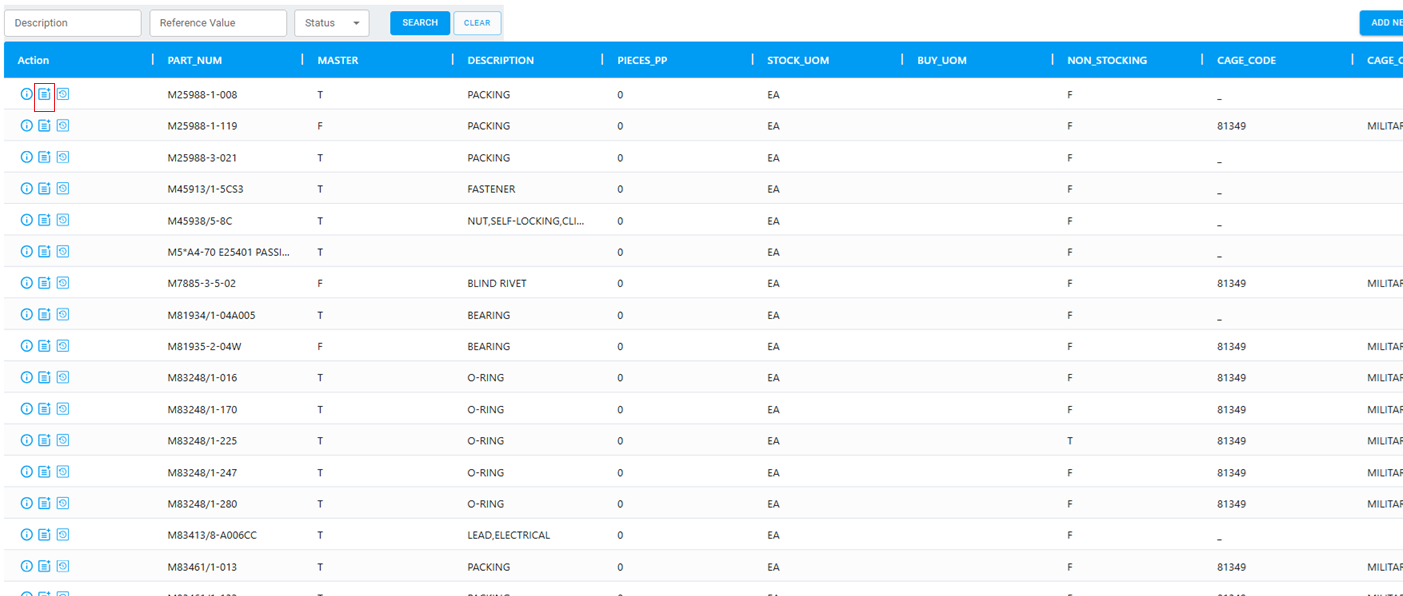1403x596 pixels.
Task: Select part number M83413/8-A006CC text
Action: (x=212, y=535)
